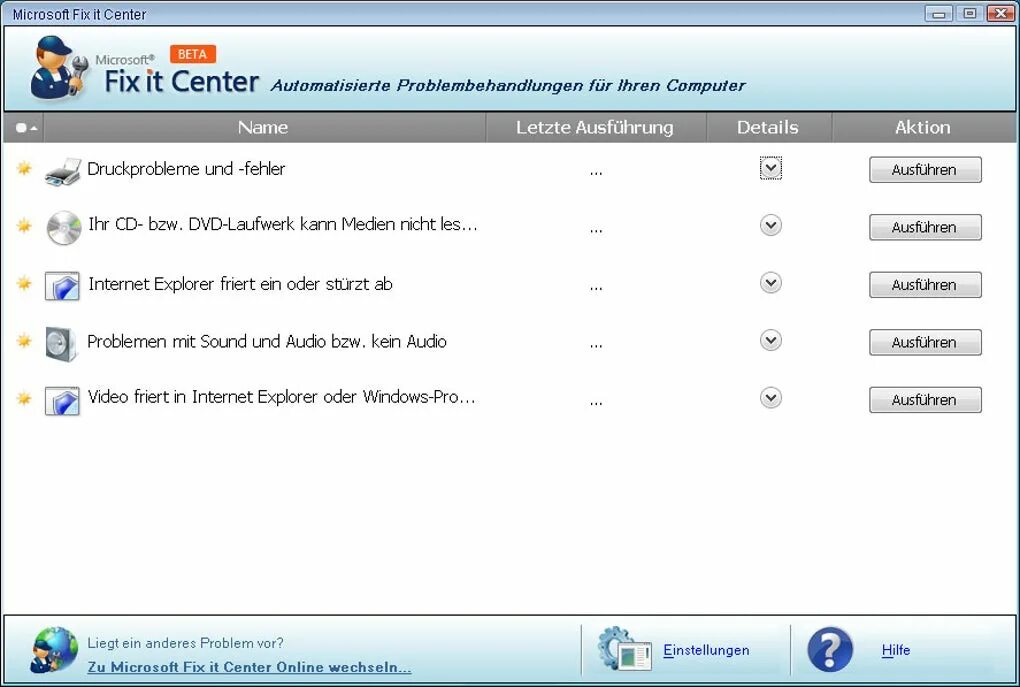
Task: Click the Aktion column header
Action: click(x=923, y=128)
